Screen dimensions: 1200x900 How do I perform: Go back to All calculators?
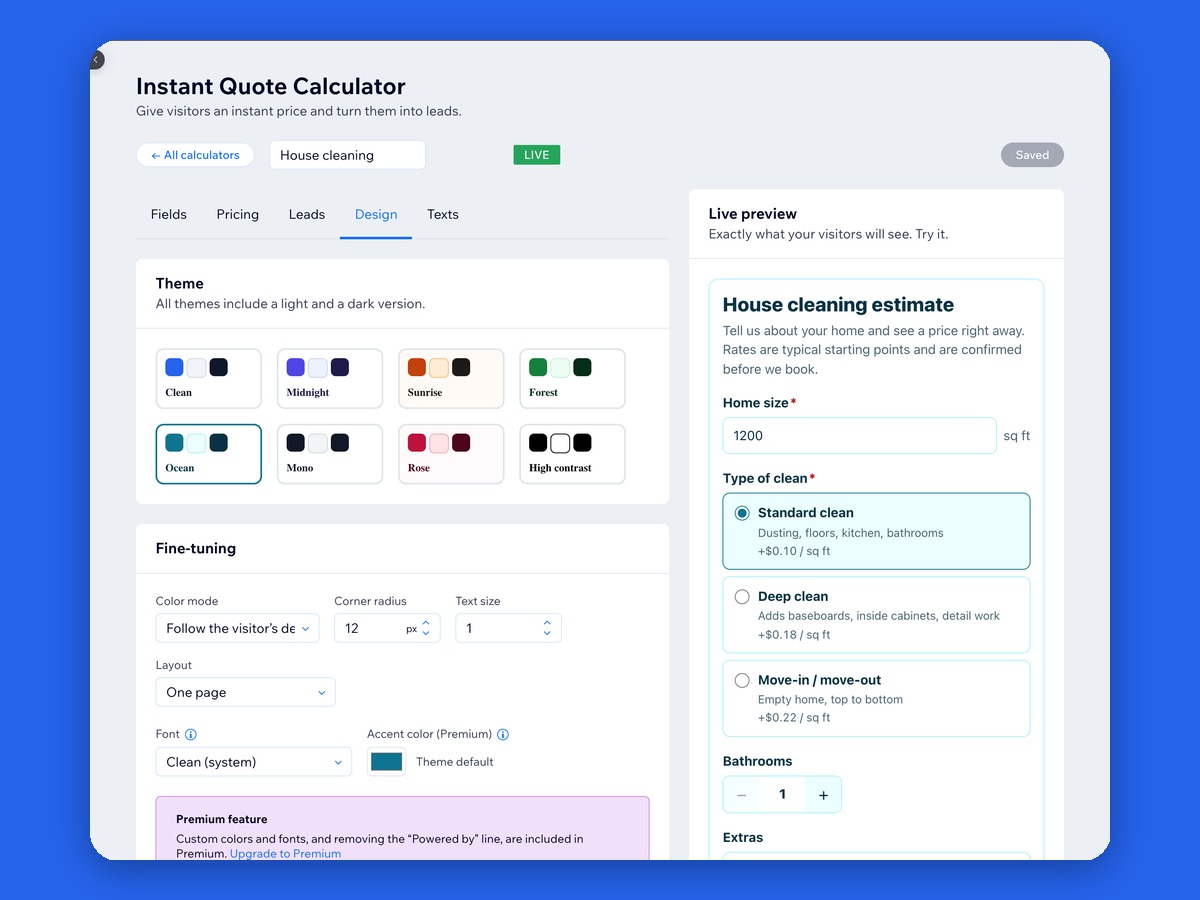pyautogui.click(x=195, y=155)
